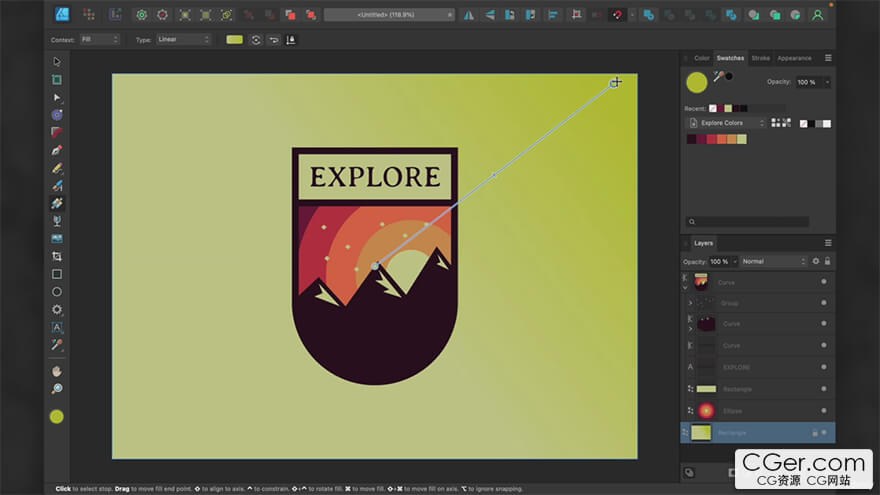Open the gradient Type dropdown showing Linear
Viewport: 880px width, 495px height.
point(184,39)
